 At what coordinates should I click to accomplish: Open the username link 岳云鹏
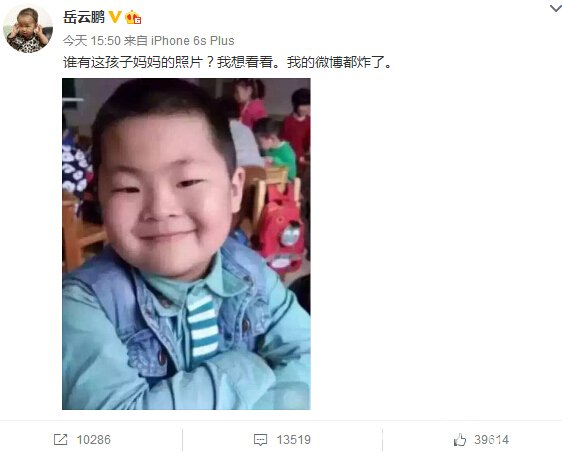(84, 17)
